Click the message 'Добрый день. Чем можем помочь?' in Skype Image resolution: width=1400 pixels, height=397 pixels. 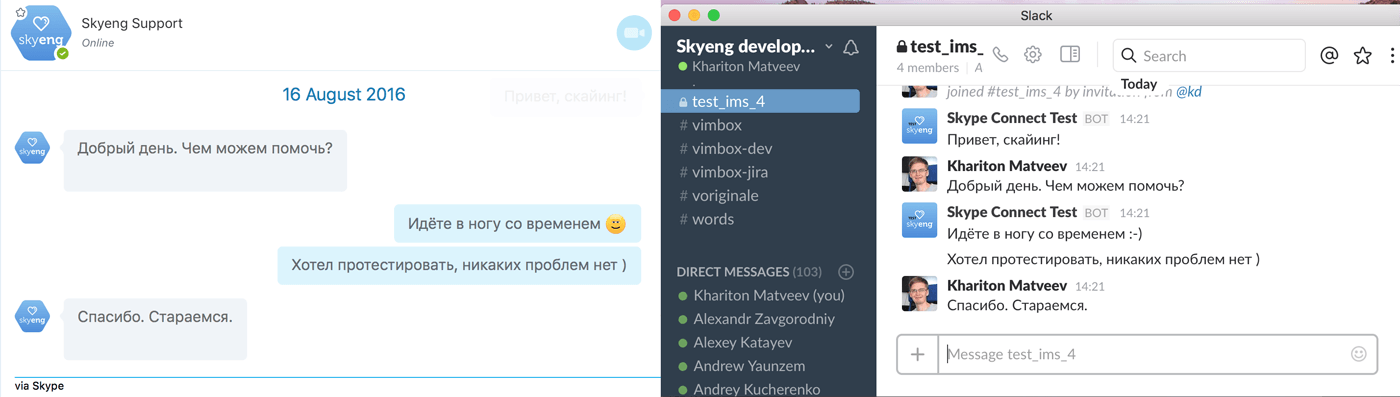pos(205,160)
